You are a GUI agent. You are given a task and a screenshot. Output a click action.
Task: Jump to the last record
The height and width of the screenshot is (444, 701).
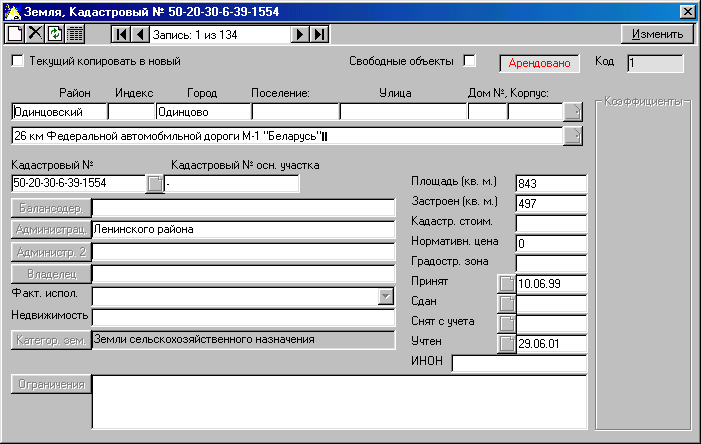[319, 34]
